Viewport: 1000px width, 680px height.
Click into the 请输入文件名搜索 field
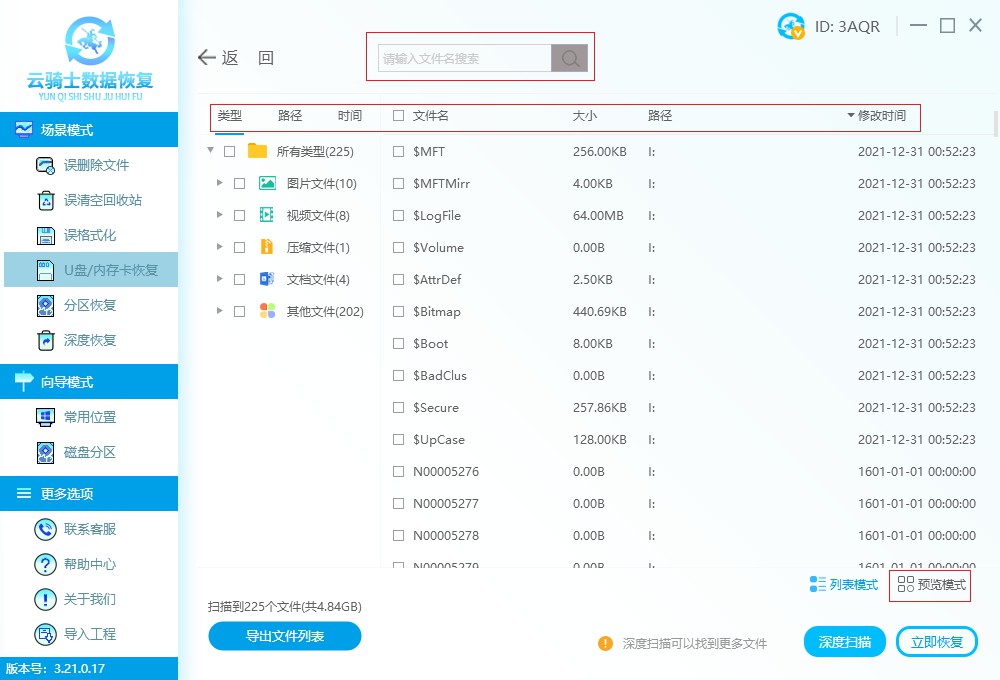465,59
